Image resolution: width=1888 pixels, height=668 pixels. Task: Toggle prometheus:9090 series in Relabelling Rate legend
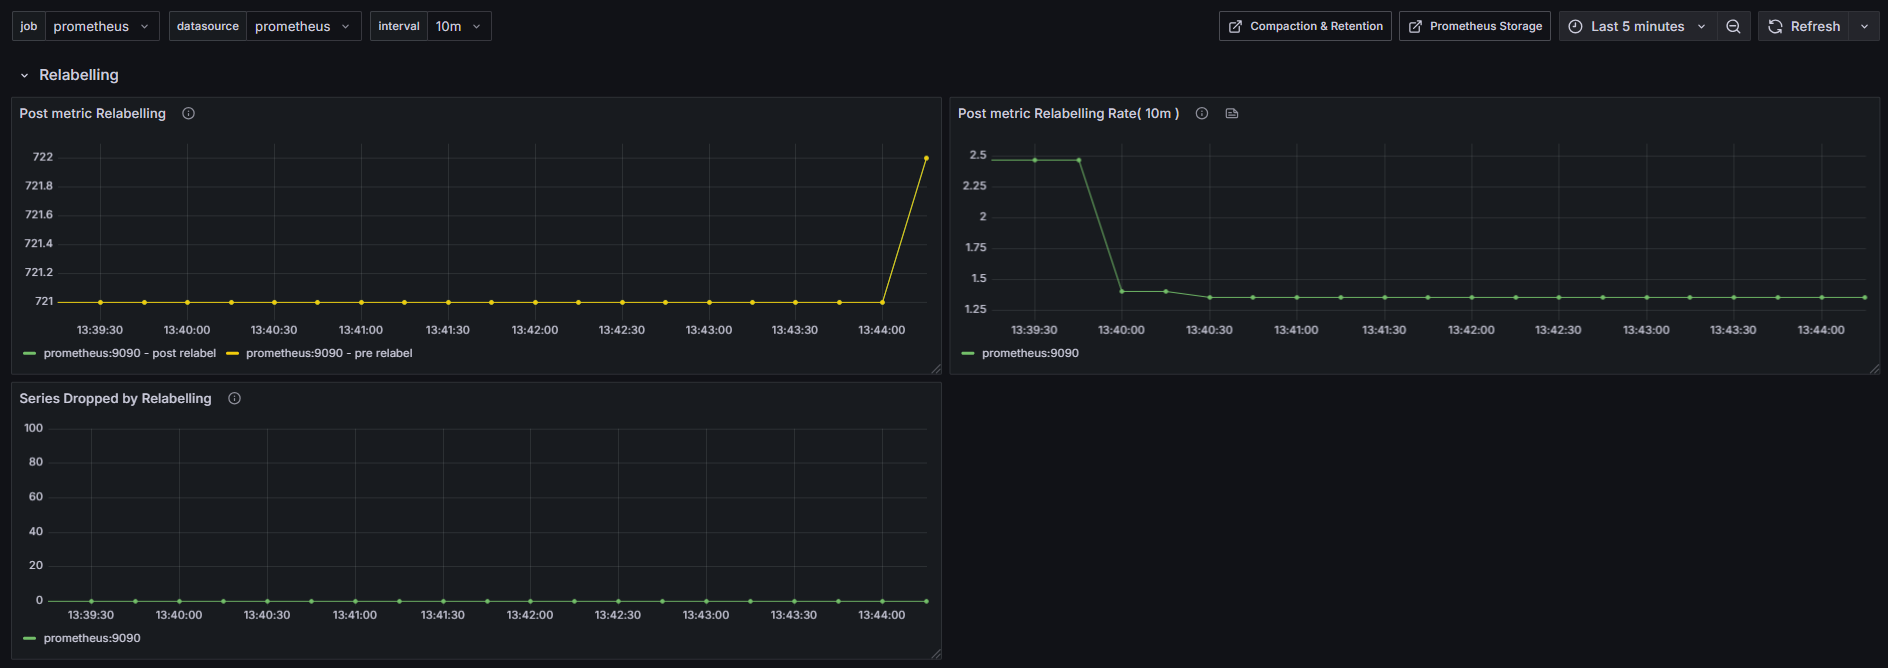1029,354
